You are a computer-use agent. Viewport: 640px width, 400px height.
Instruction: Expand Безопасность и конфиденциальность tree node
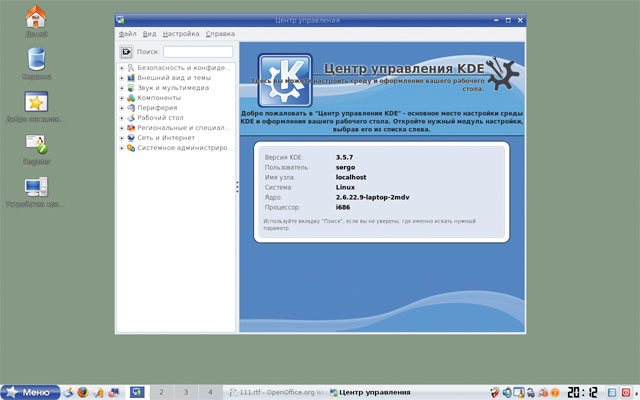click(x=122, y=68)
